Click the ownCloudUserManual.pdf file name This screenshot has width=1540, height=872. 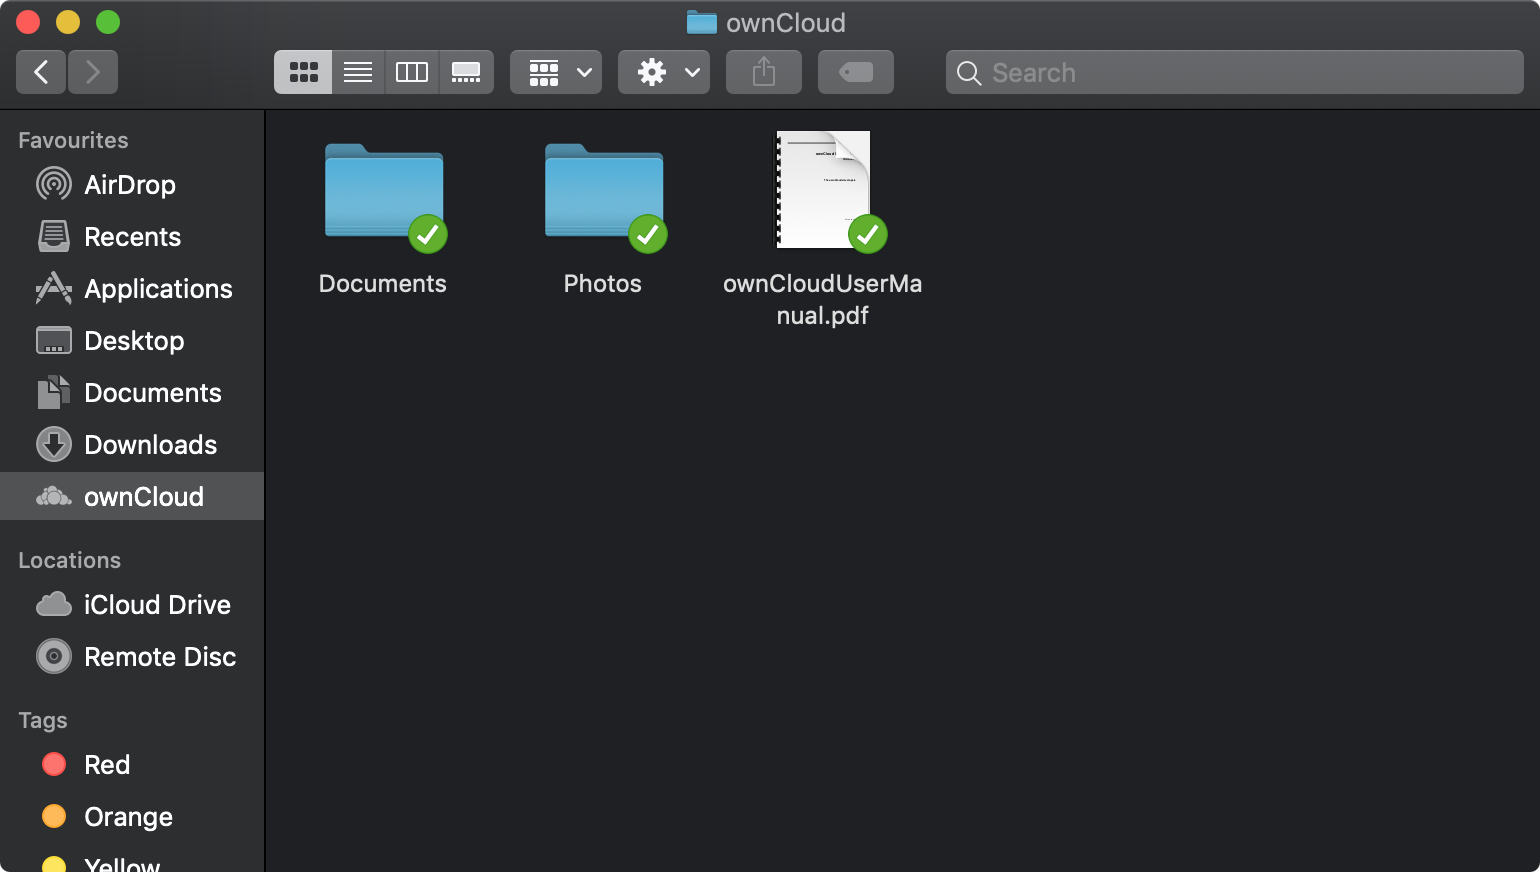[823, 299]
